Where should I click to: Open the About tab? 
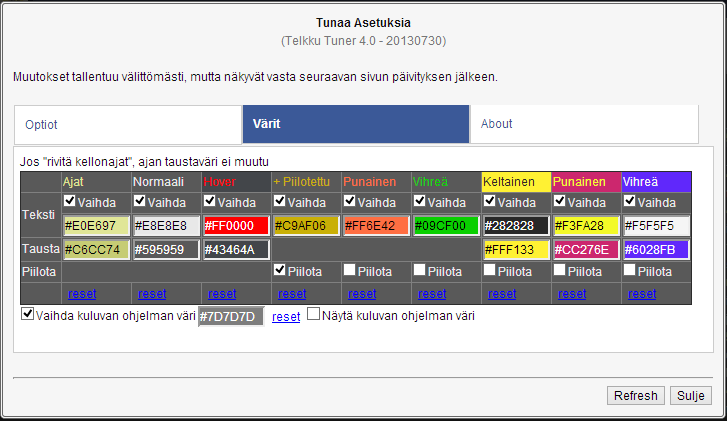pyautogui.click(x=584, y=124)
